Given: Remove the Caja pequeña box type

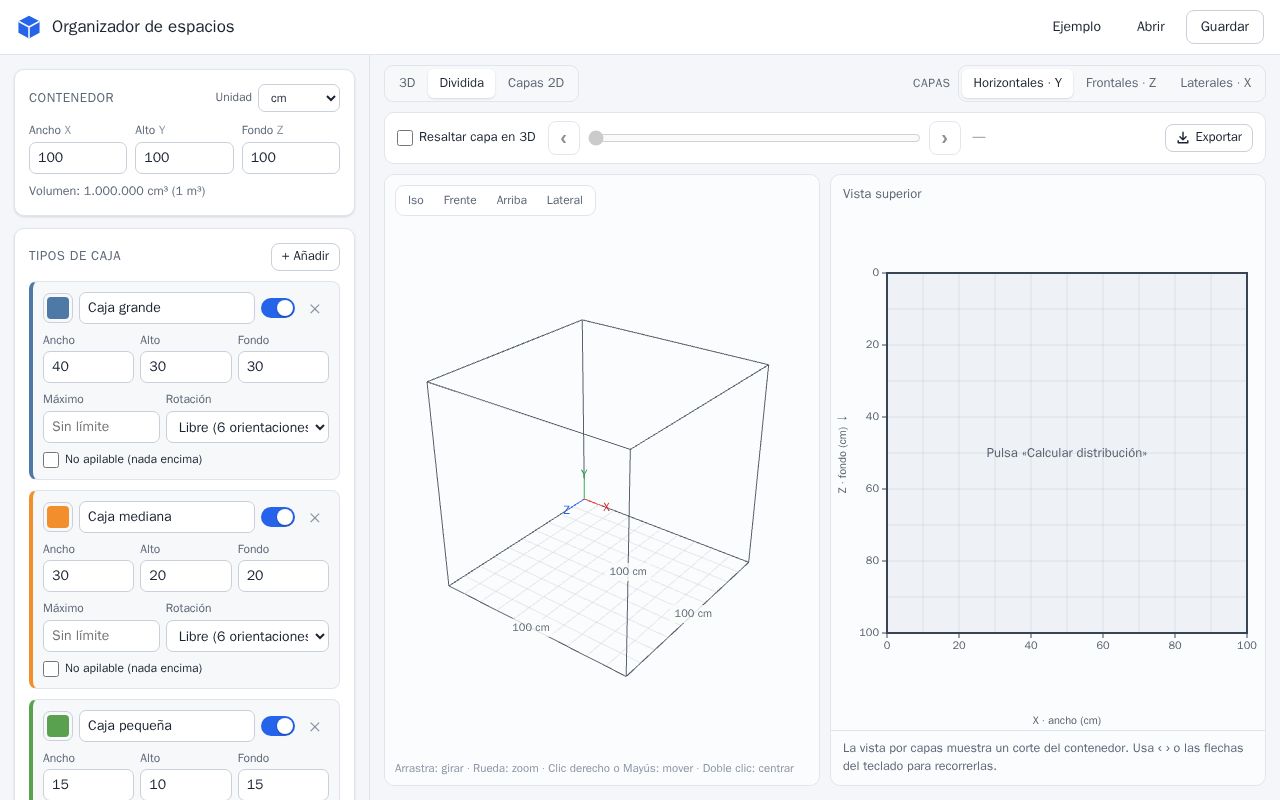Looking at the screenshot, I should 315,727.
